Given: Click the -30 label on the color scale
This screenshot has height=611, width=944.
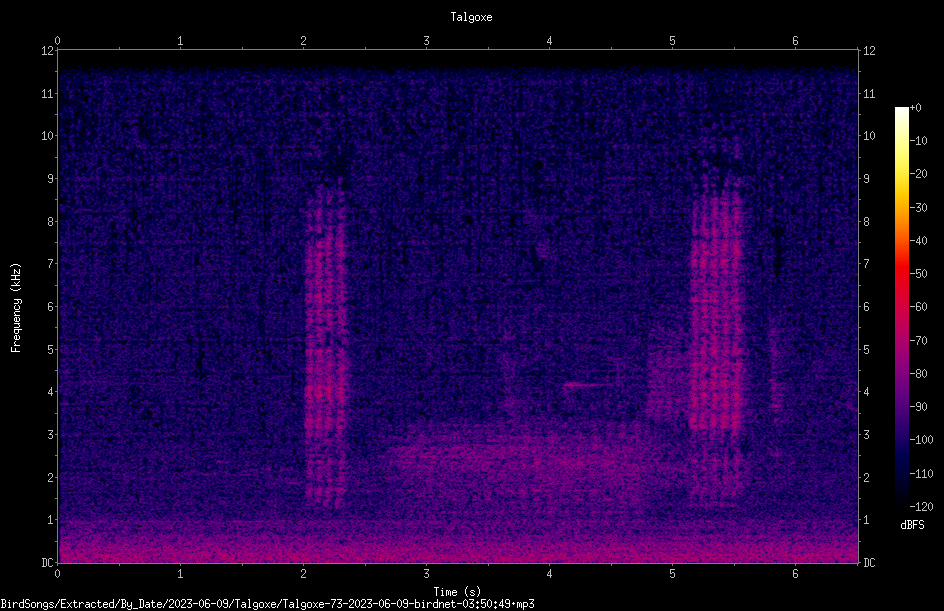Looking at the screenshot, I should coord(918,208).
